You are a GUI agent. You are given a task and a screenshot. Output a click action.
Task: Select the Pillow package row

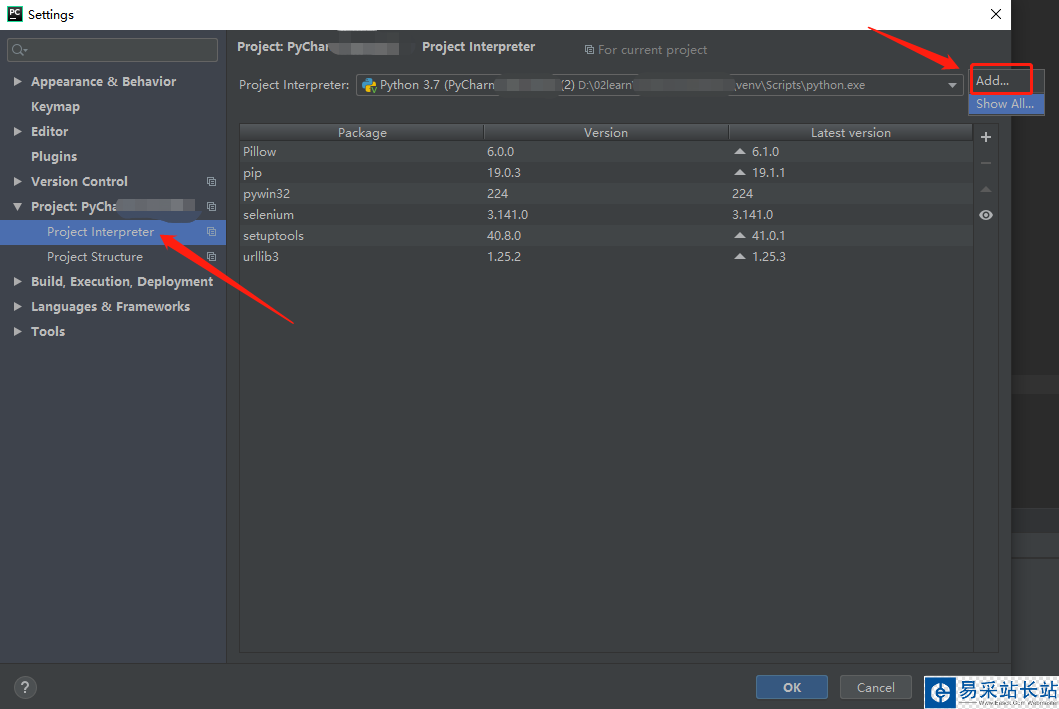[x=606, y=152]
